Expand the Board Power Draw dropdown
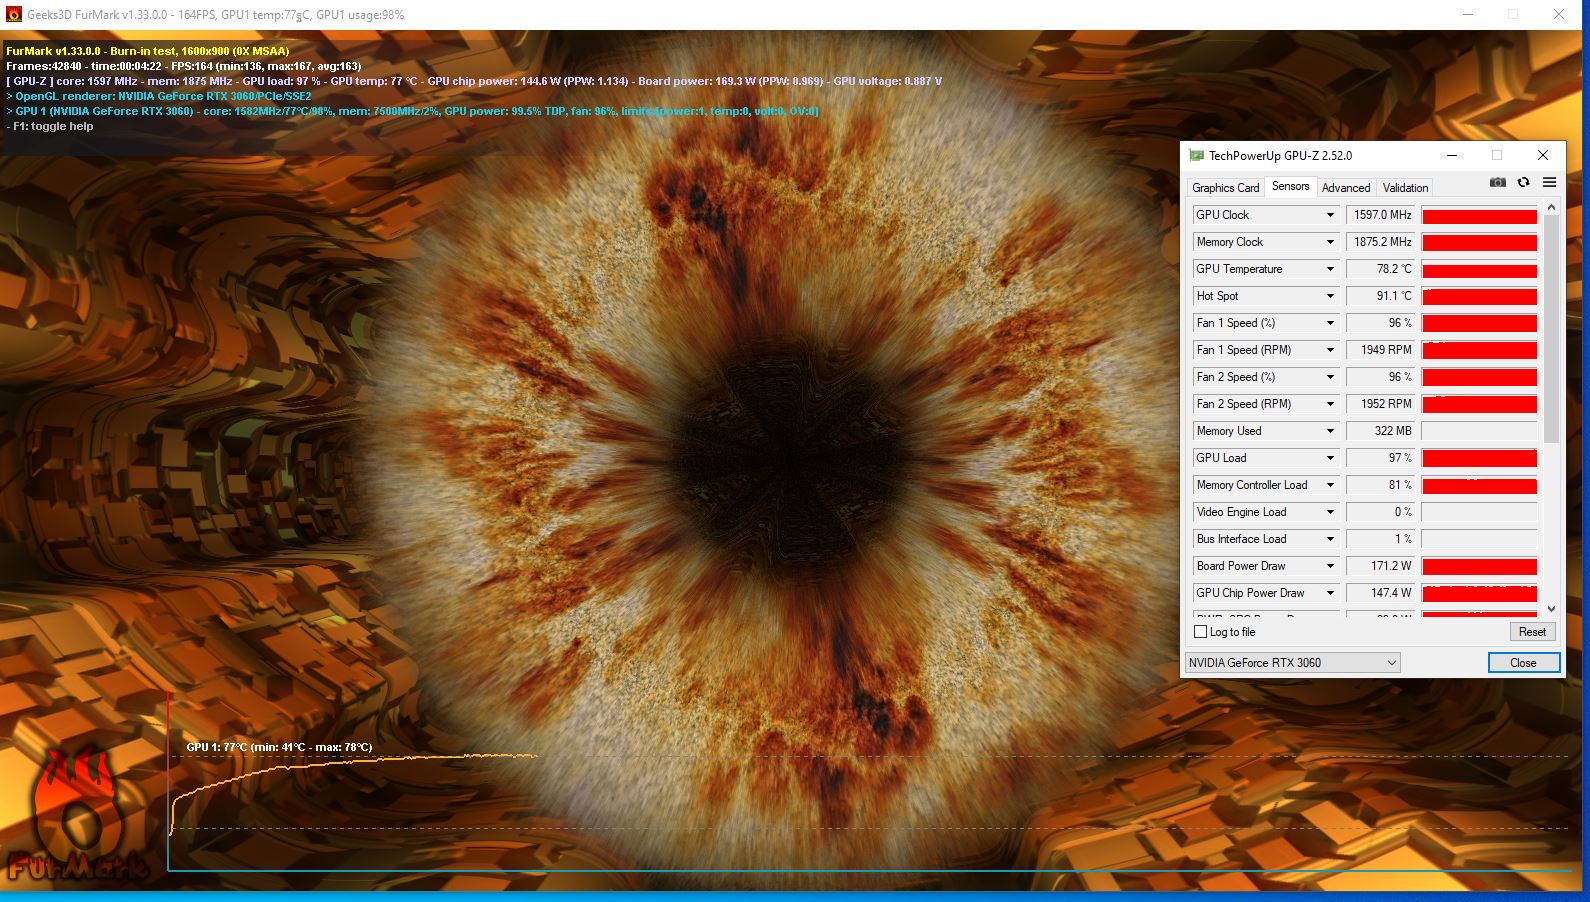 click(x=1330, y=566)
